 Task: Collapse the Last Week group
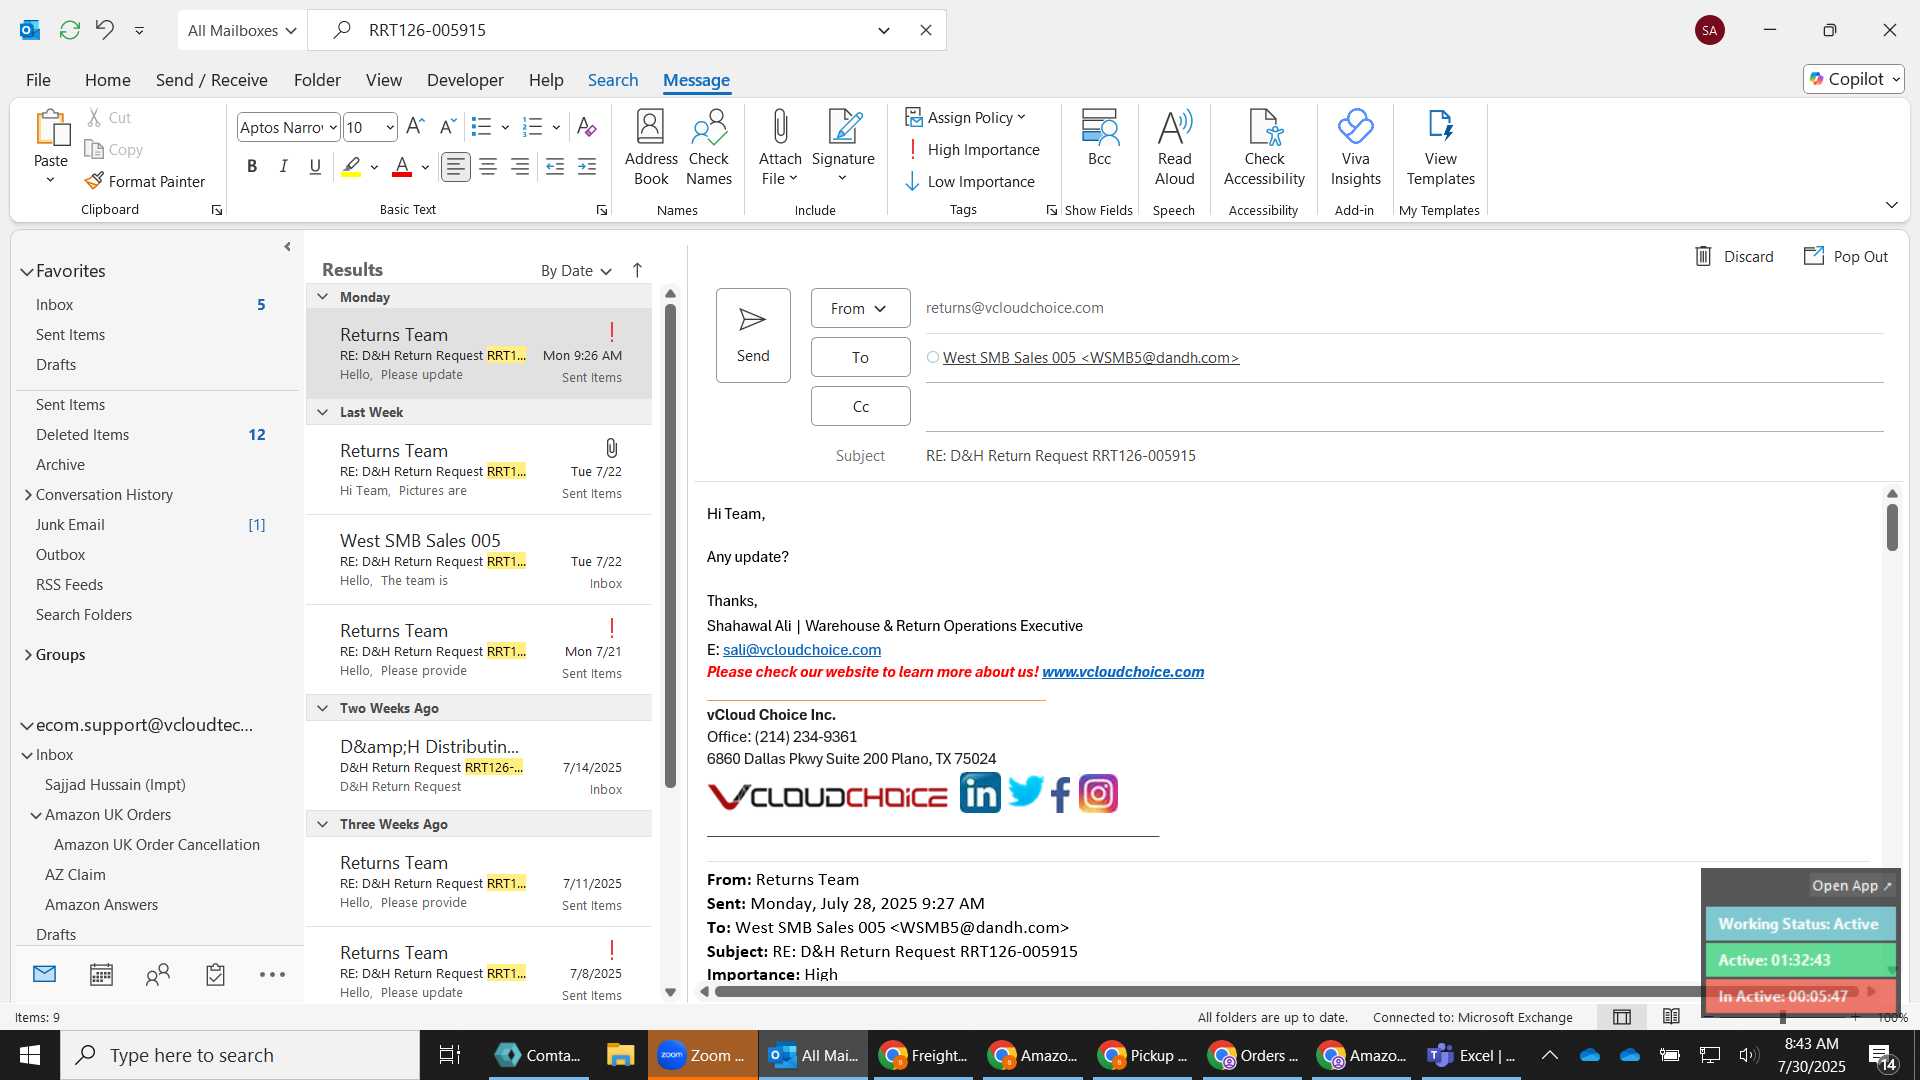coord(322,412)
